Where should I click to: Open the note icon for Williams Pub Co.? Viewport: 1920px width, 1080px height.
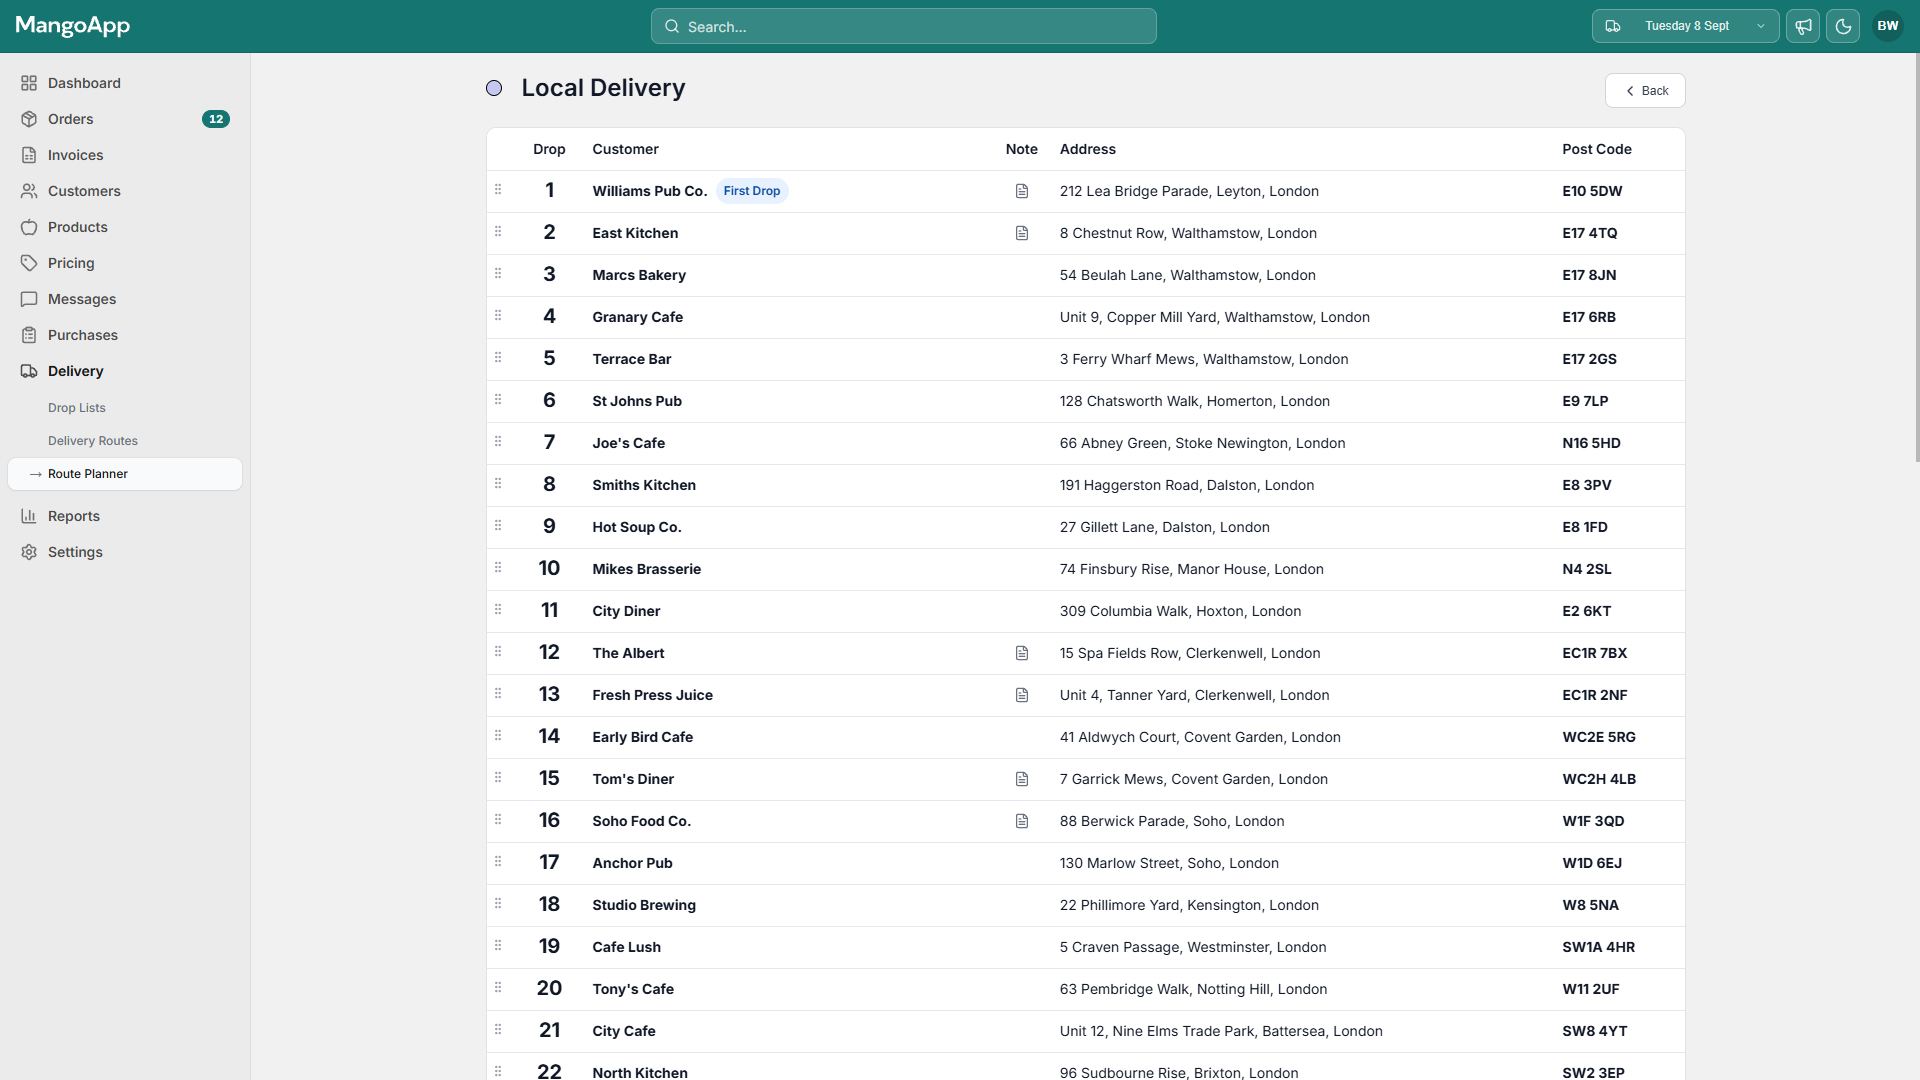[1021, 191]
